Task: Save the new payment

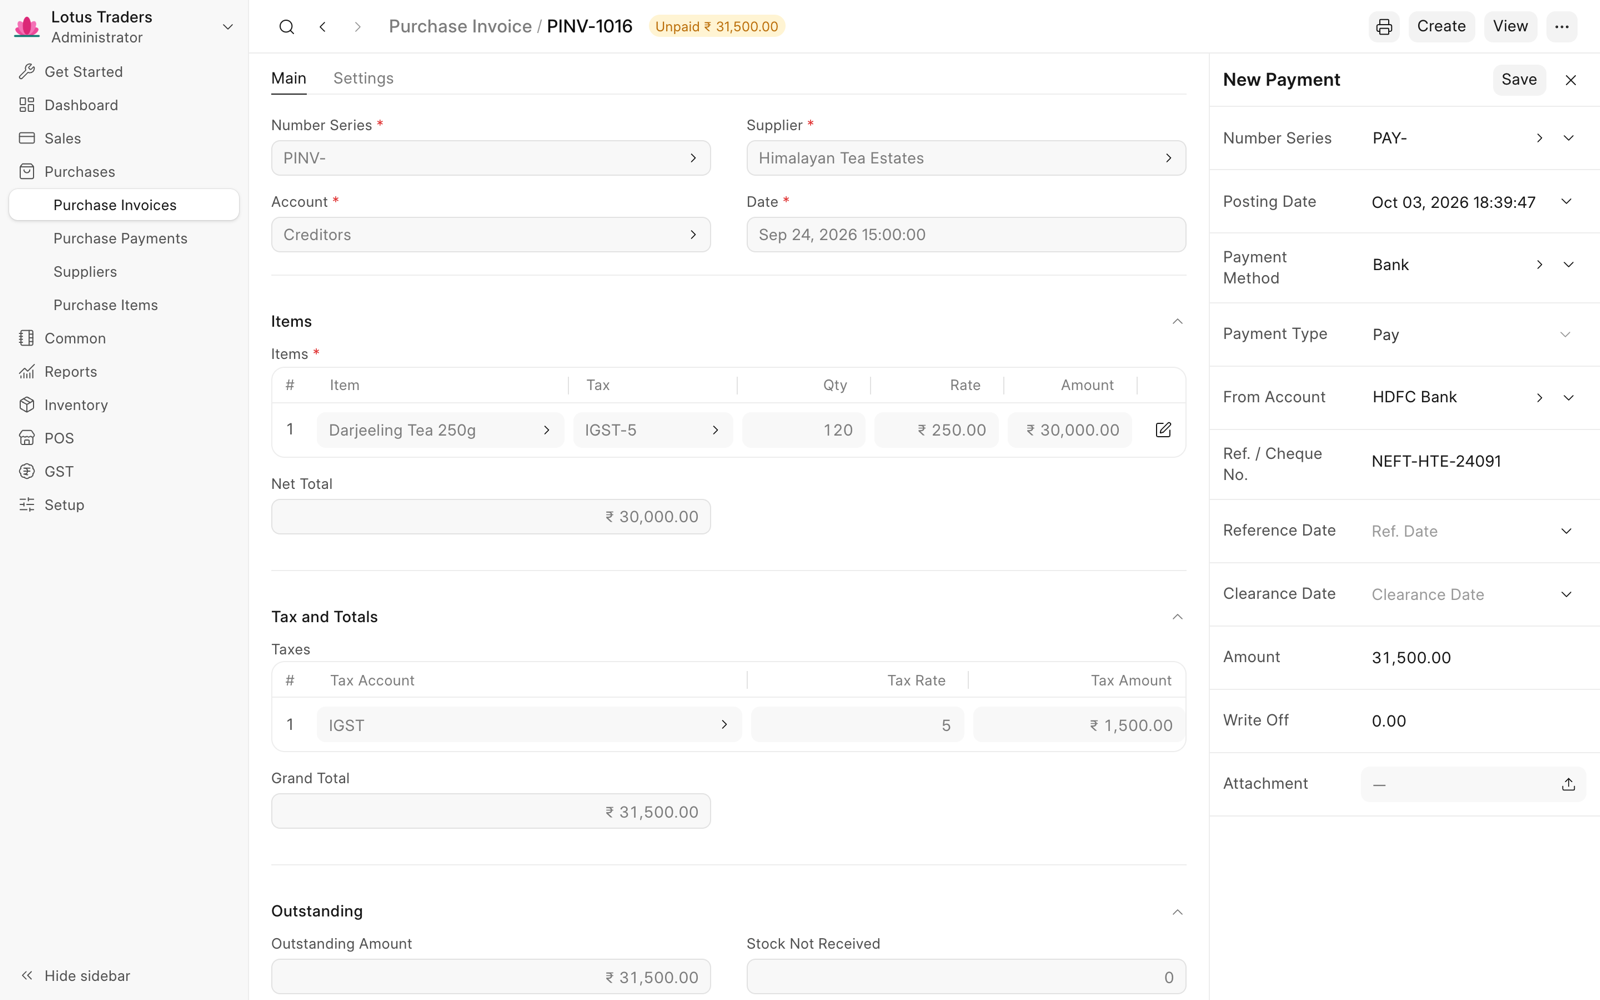Action: (1519, 80)
